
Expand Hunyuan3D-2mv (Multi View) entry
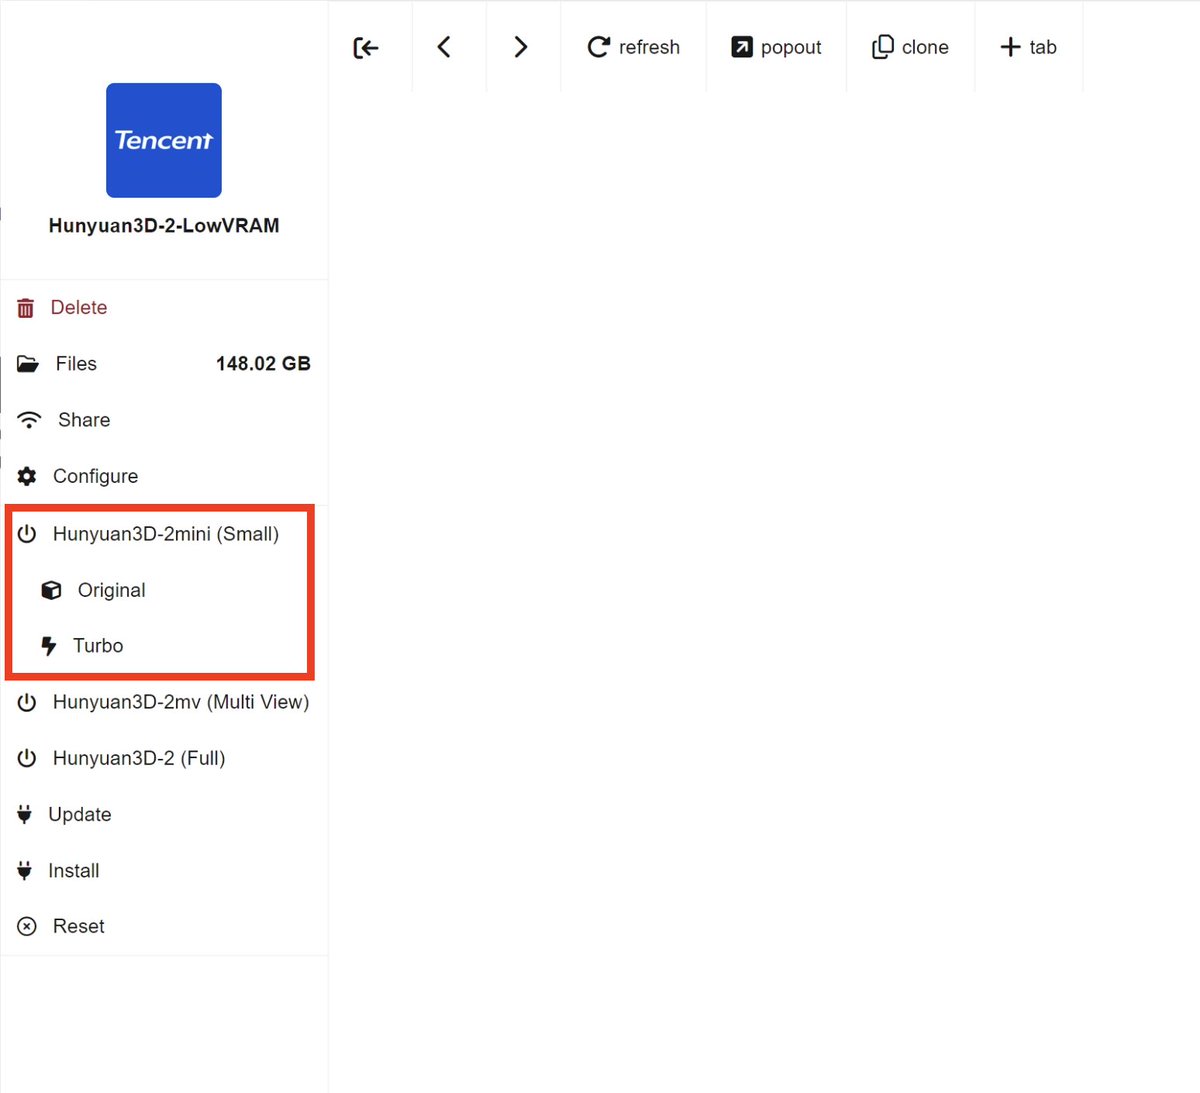[x=164, y=702]
